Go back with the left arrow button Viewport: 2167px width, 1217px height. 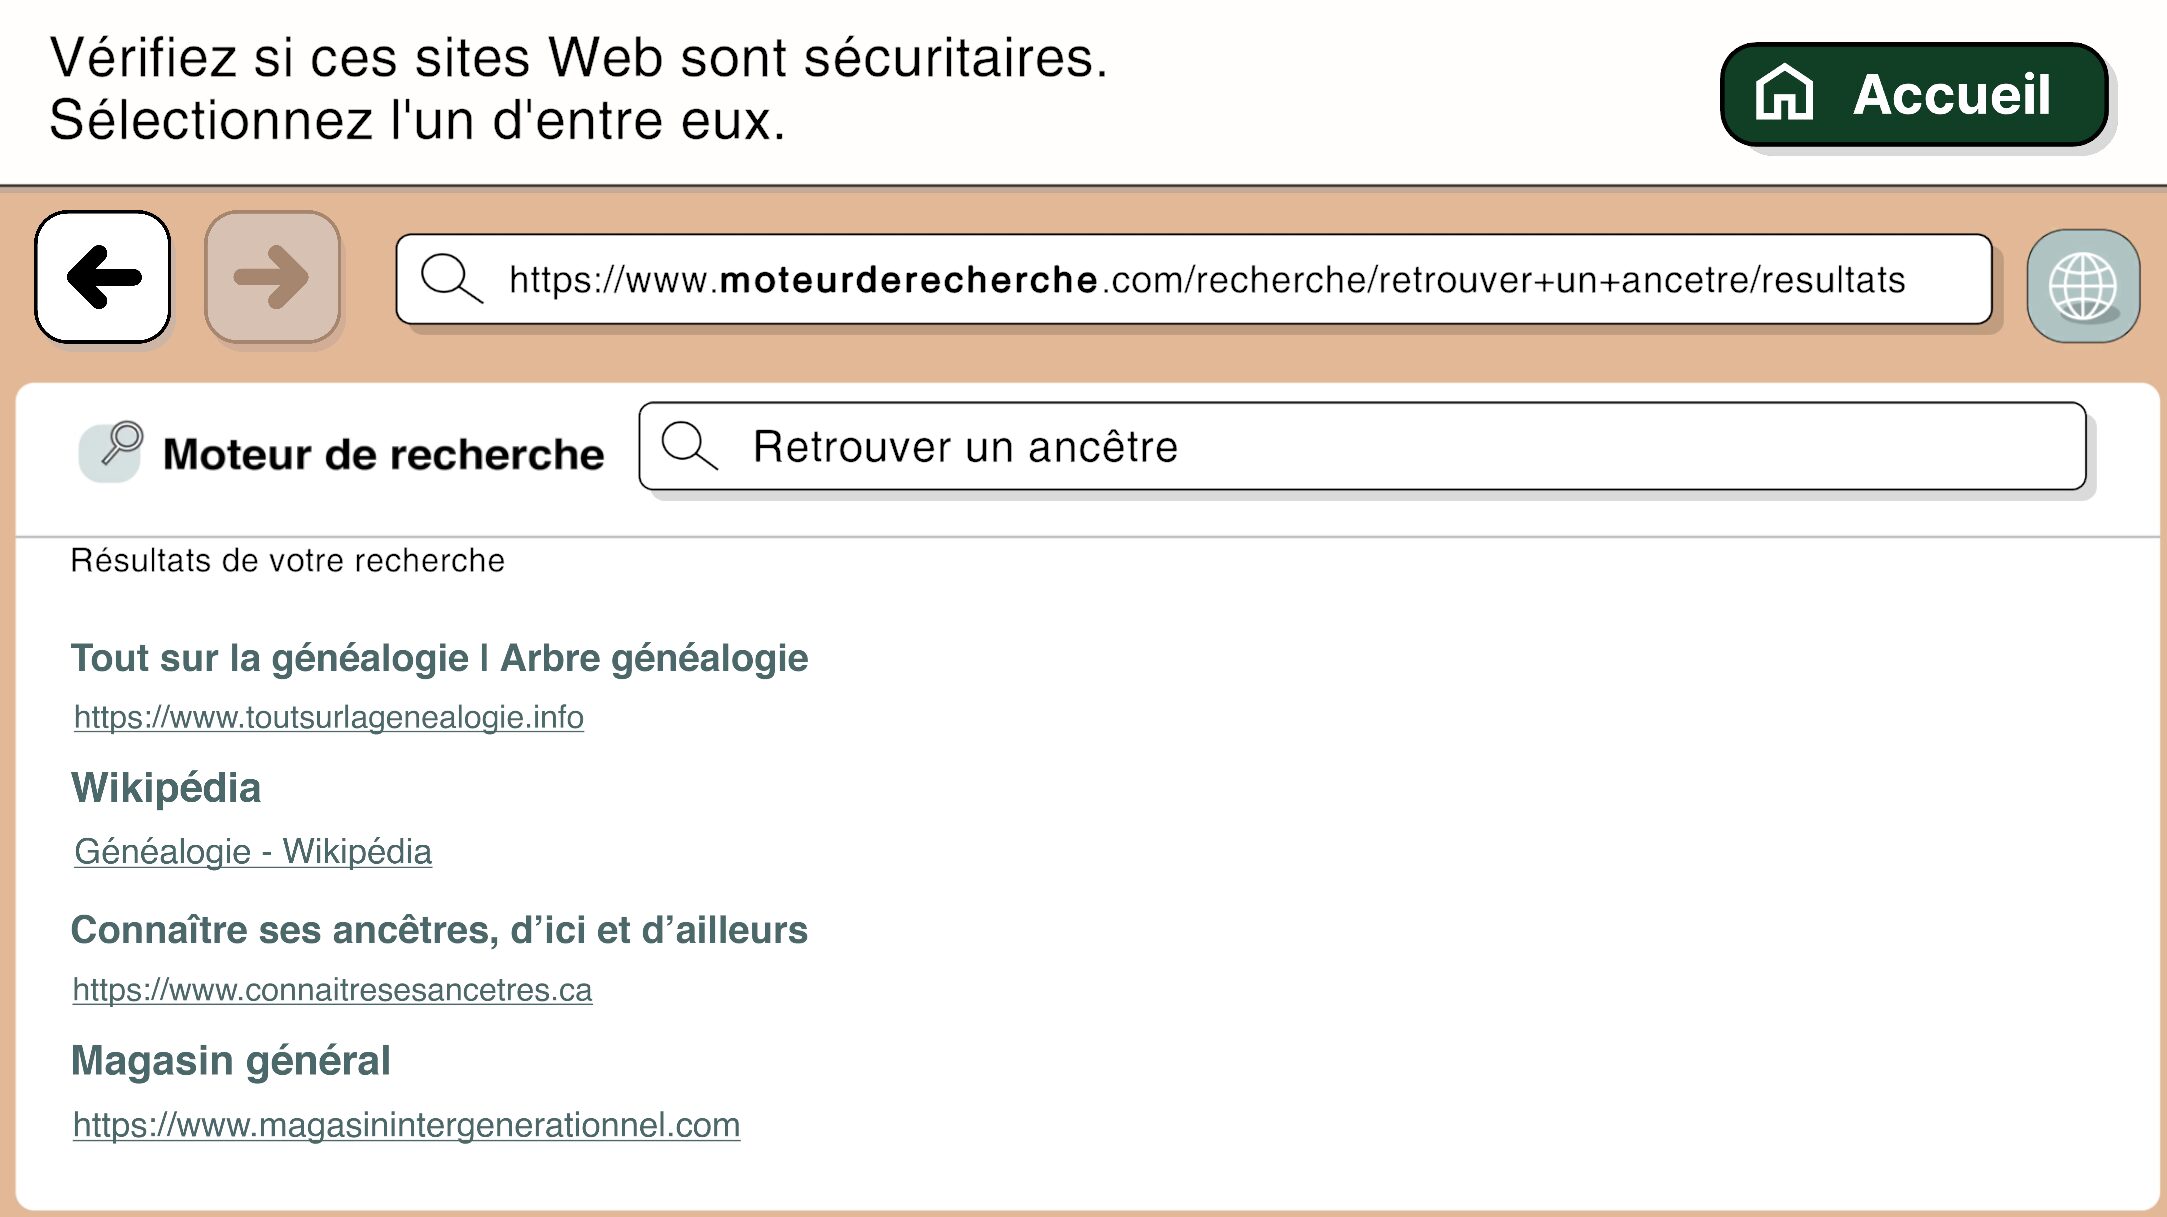(x=103, y=277)
